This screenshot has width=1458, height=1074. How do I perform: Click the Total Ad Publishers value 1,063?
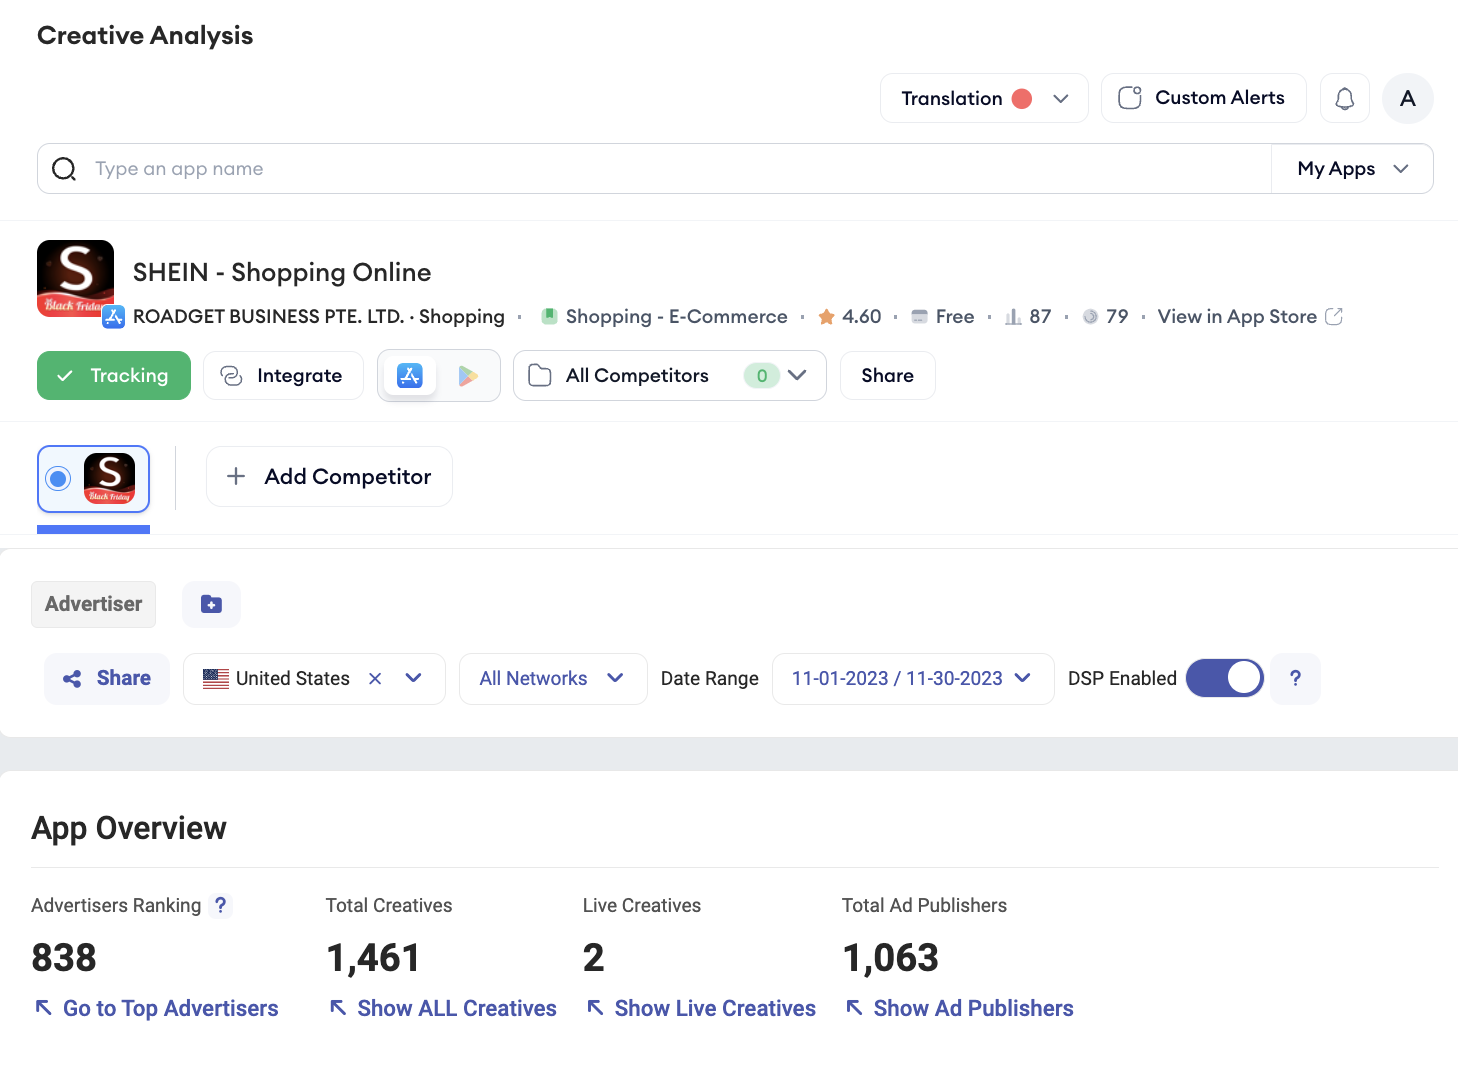pos(891,958)
